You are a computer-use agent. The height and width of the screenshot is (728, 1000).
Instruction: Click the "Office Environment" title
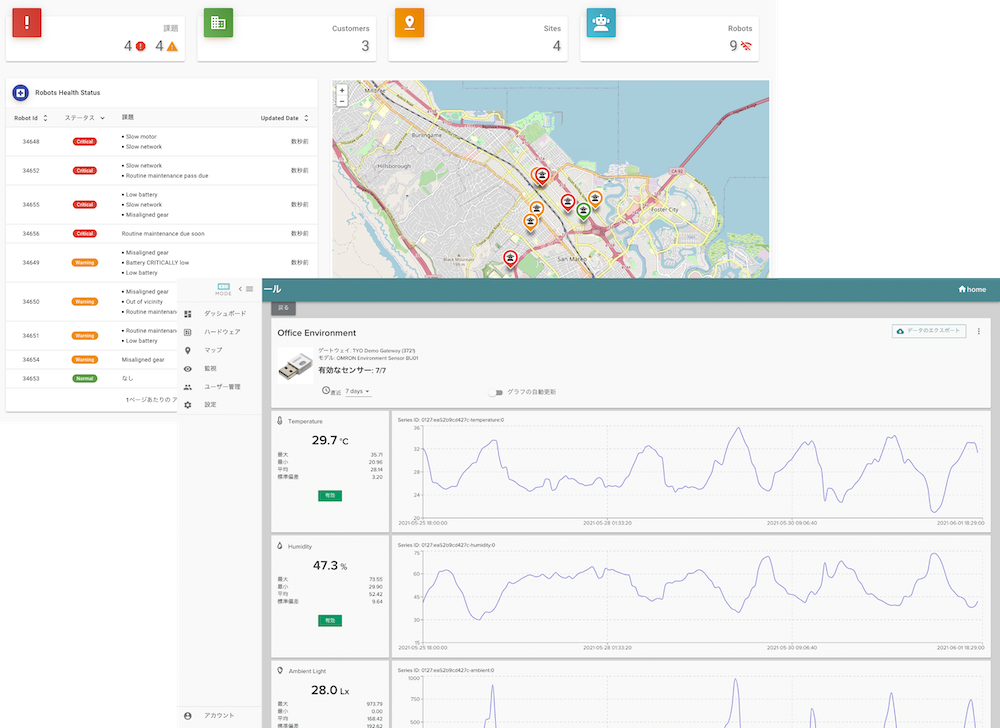click(x=316, y=333)
